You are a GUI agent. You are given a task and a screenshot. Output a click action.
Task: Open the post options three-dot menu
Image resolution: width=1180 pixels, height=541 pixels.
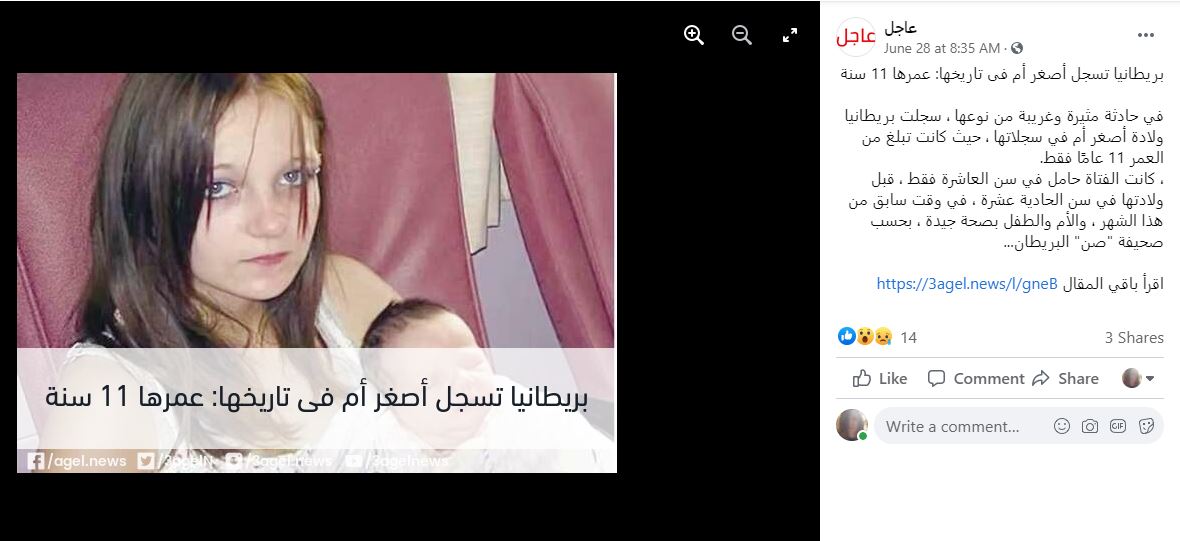point(1145,35)
